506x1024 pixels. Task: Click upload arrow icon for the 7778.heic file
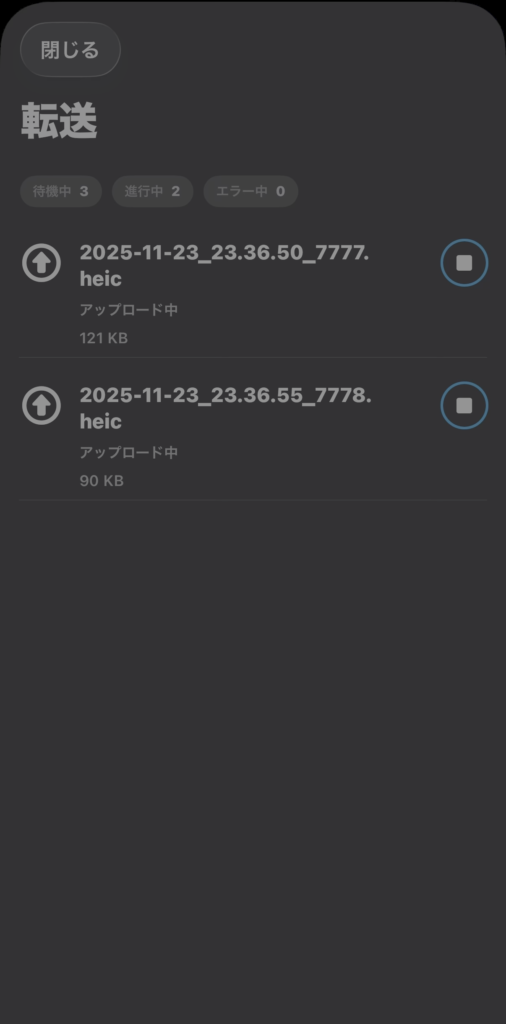(42, 406)
